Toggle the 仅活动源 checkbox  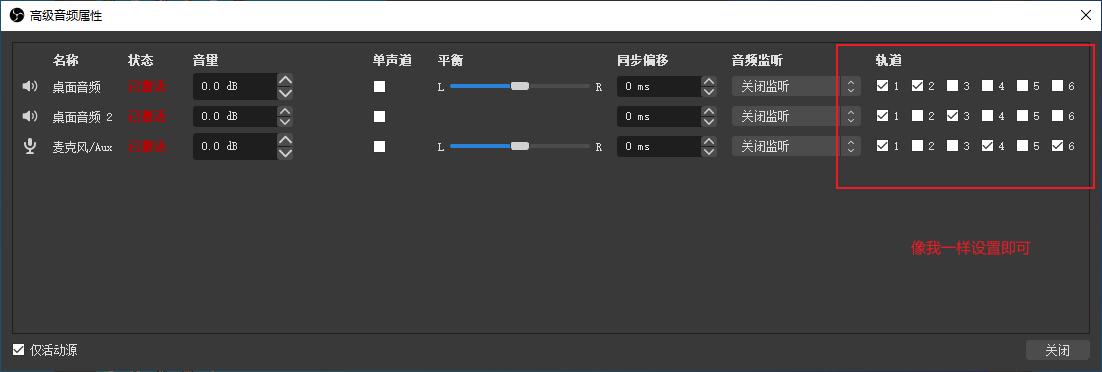(x=18, y=349)
